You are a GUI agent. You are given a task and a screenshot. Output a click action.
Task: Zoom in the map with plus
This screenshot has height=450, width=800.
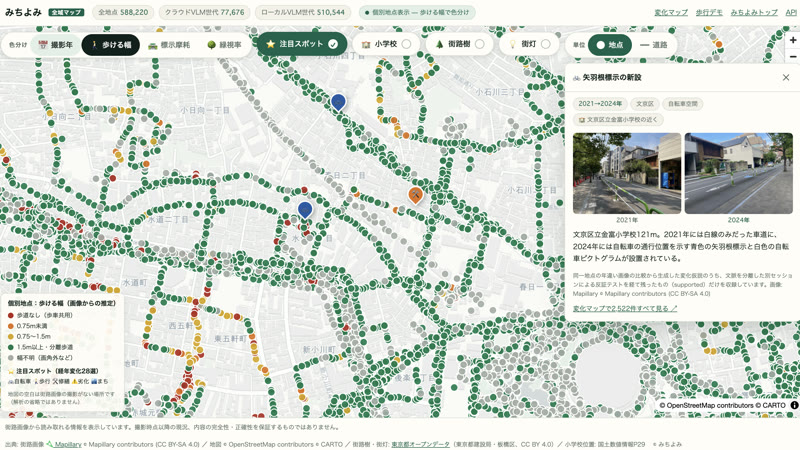792,40
